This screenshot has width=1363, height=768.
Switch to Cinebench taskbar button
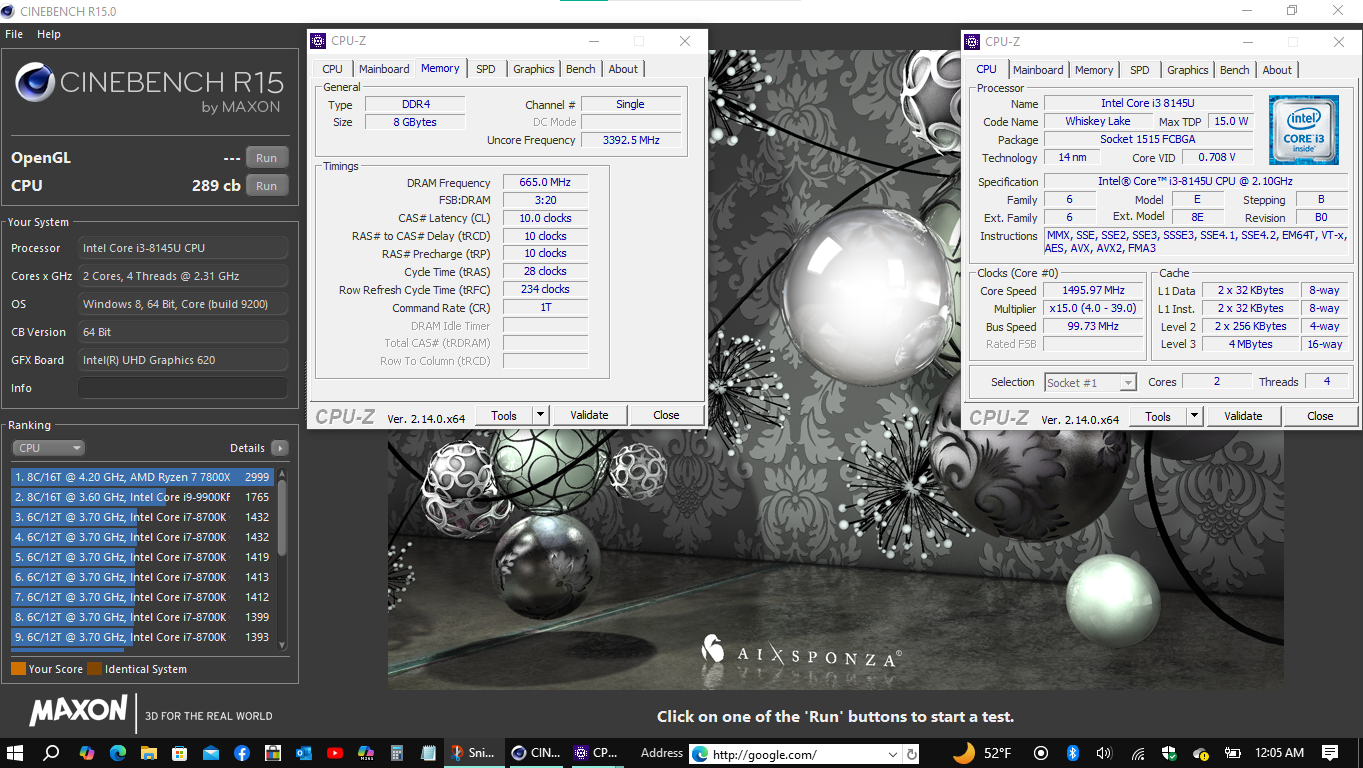coord(535,753)
